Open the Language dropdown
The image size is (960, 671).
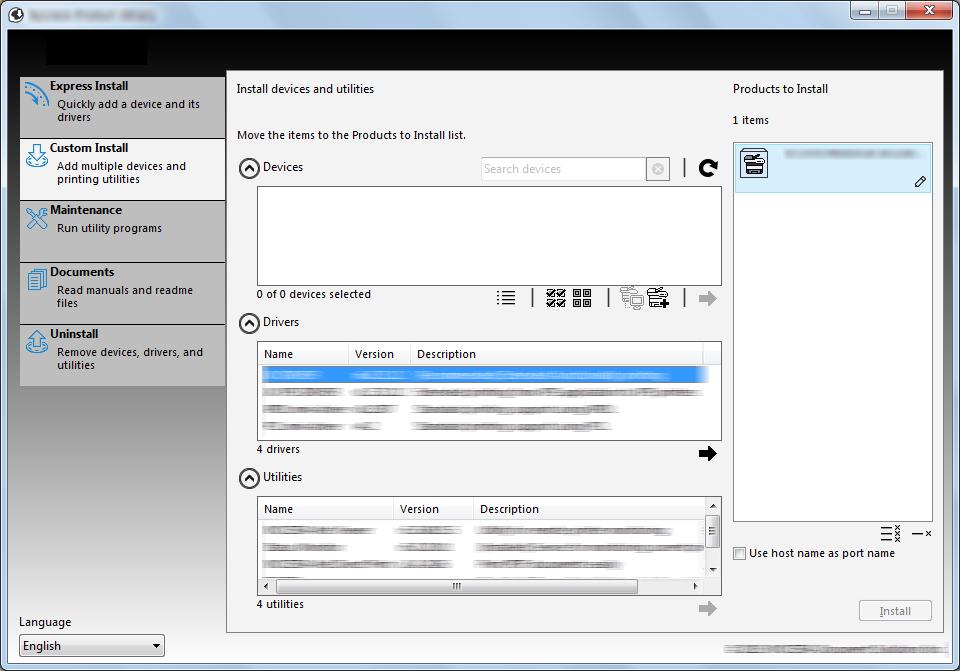click(x=92, y=646)
